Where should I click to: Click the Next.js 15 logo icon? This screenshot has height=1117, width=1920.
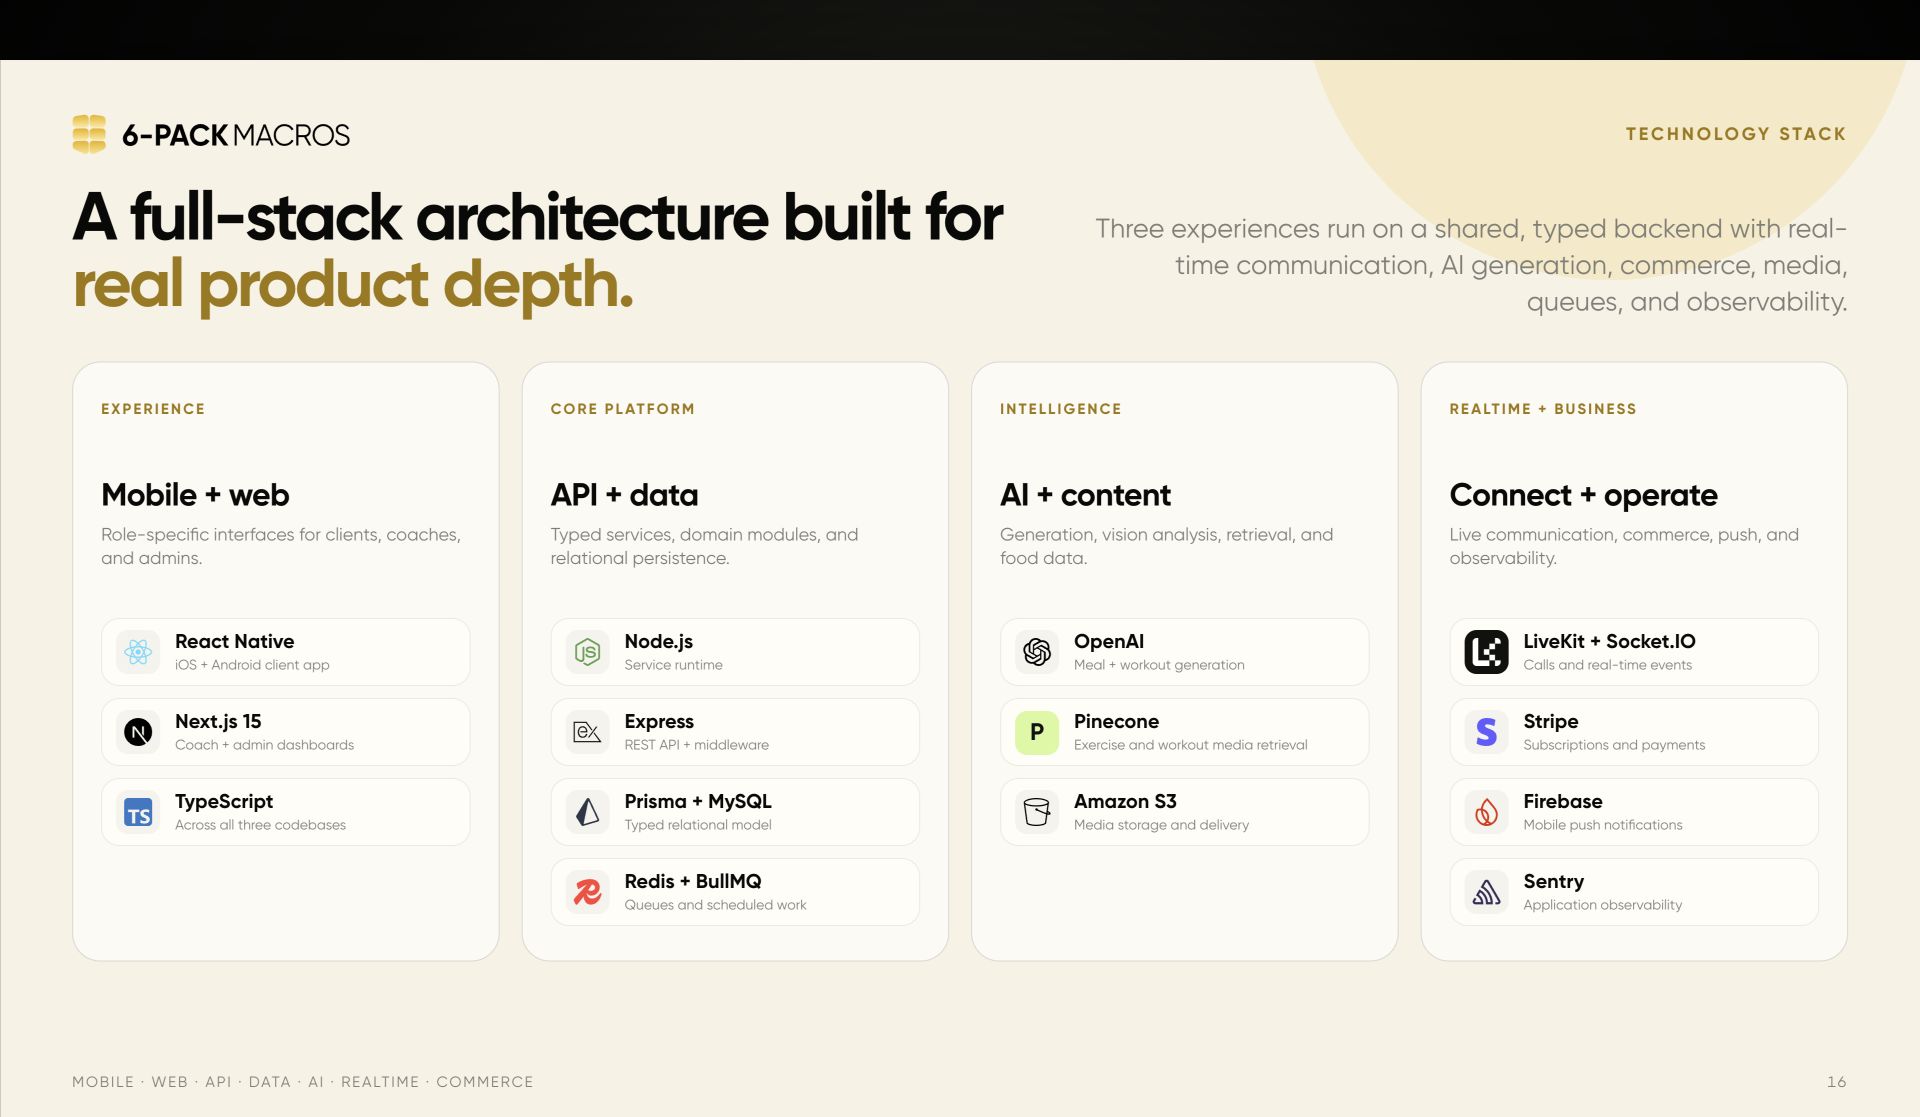tap(138, 732)
